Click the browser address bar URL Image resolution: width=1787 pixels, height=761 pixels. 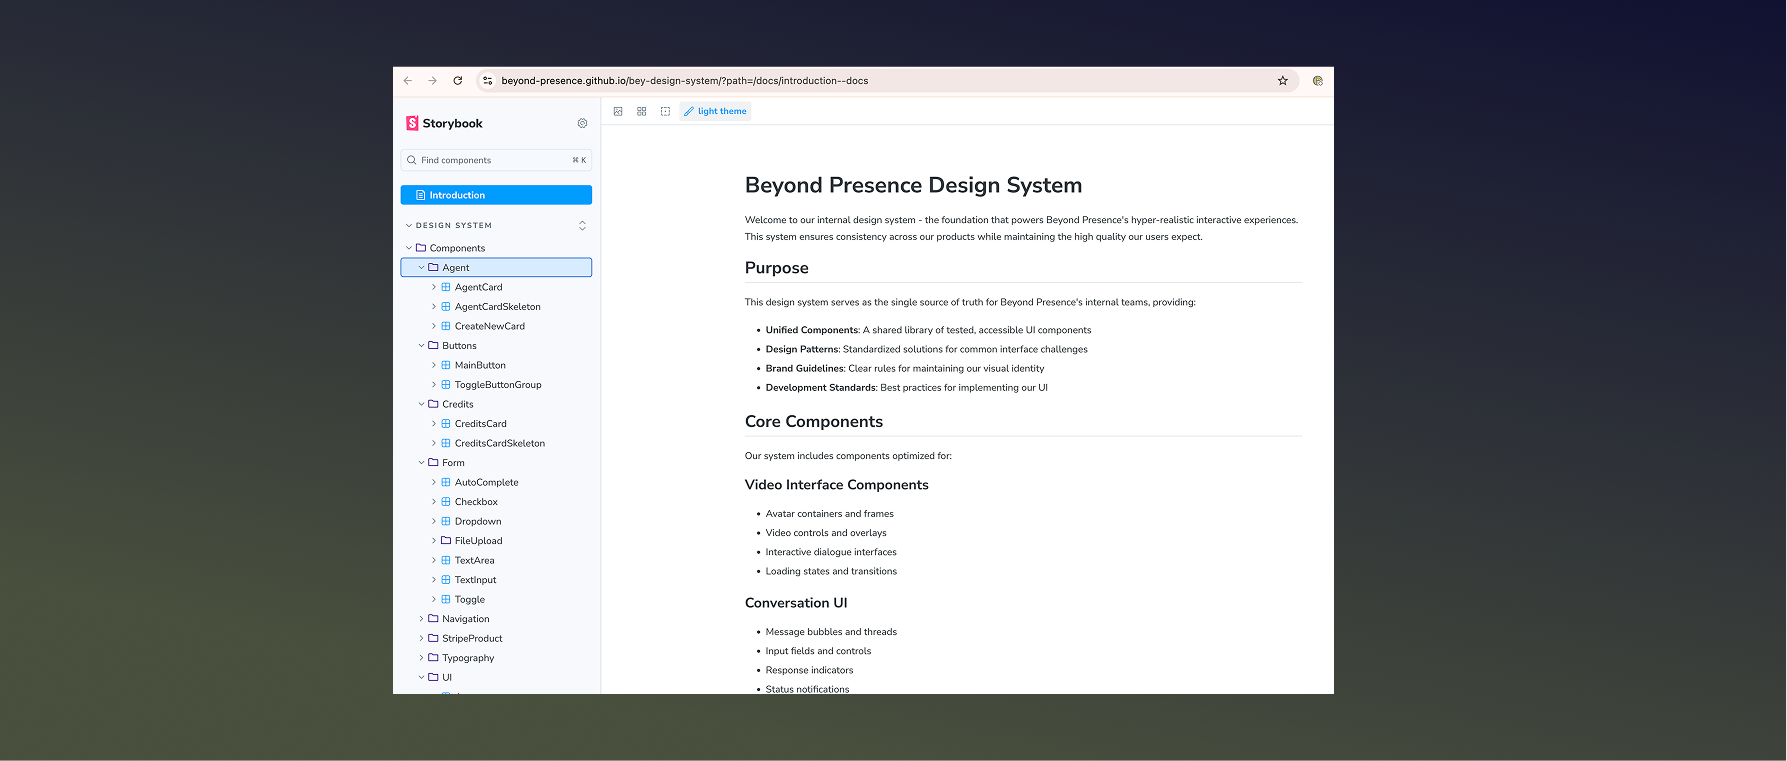point(685,81)
